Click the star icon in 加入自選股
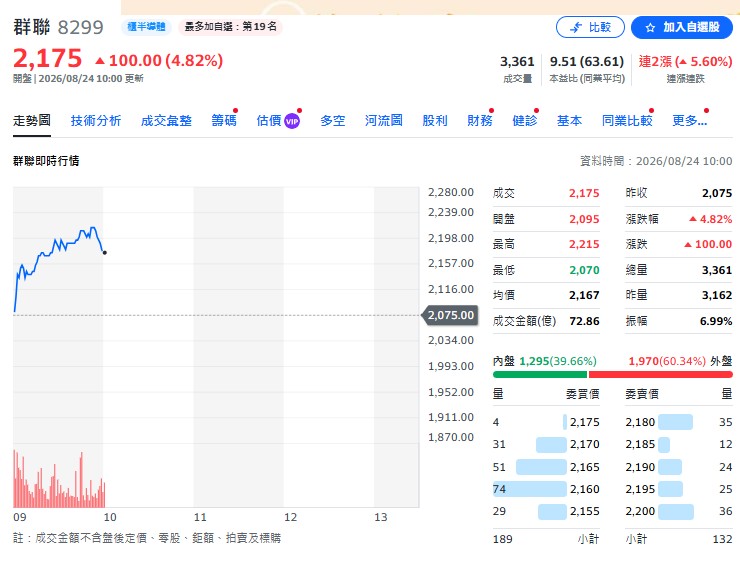 (650, 28)
